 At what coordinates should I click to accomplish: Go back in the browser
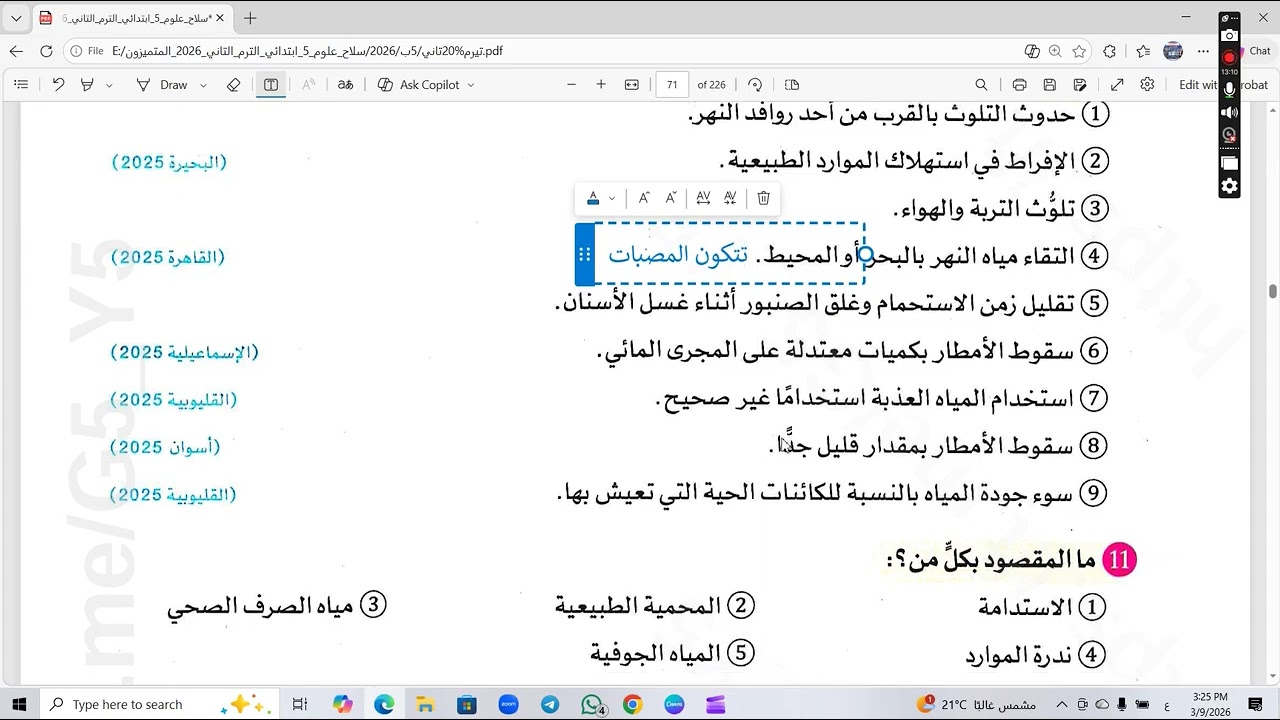coord(16,51)
